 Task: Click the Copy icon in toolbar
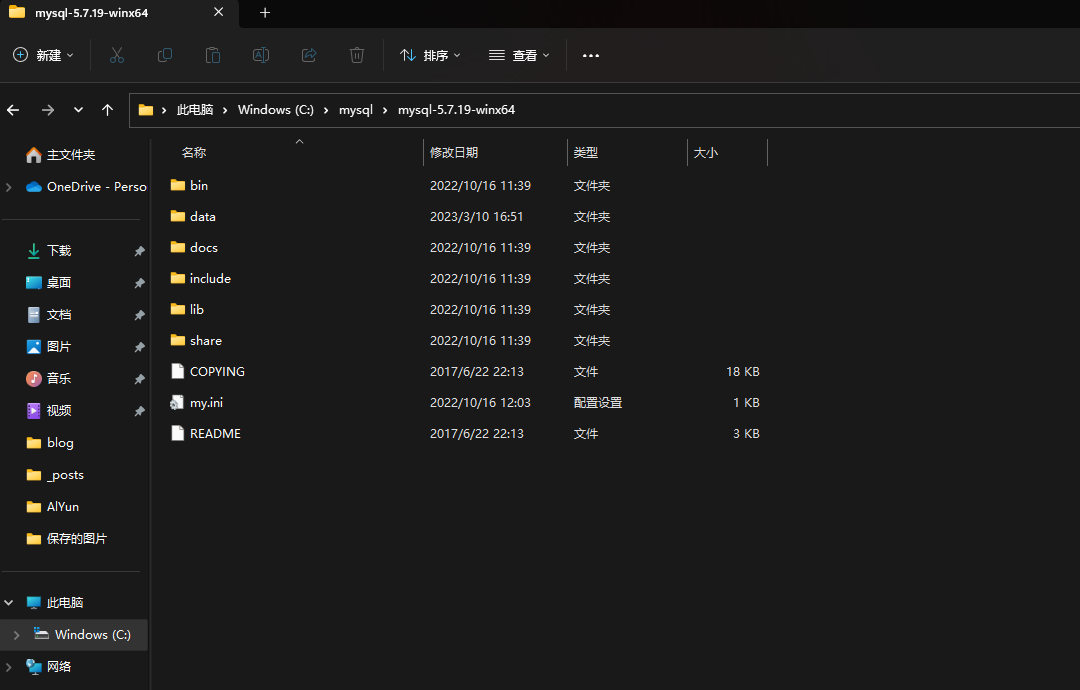click(165, 56)
